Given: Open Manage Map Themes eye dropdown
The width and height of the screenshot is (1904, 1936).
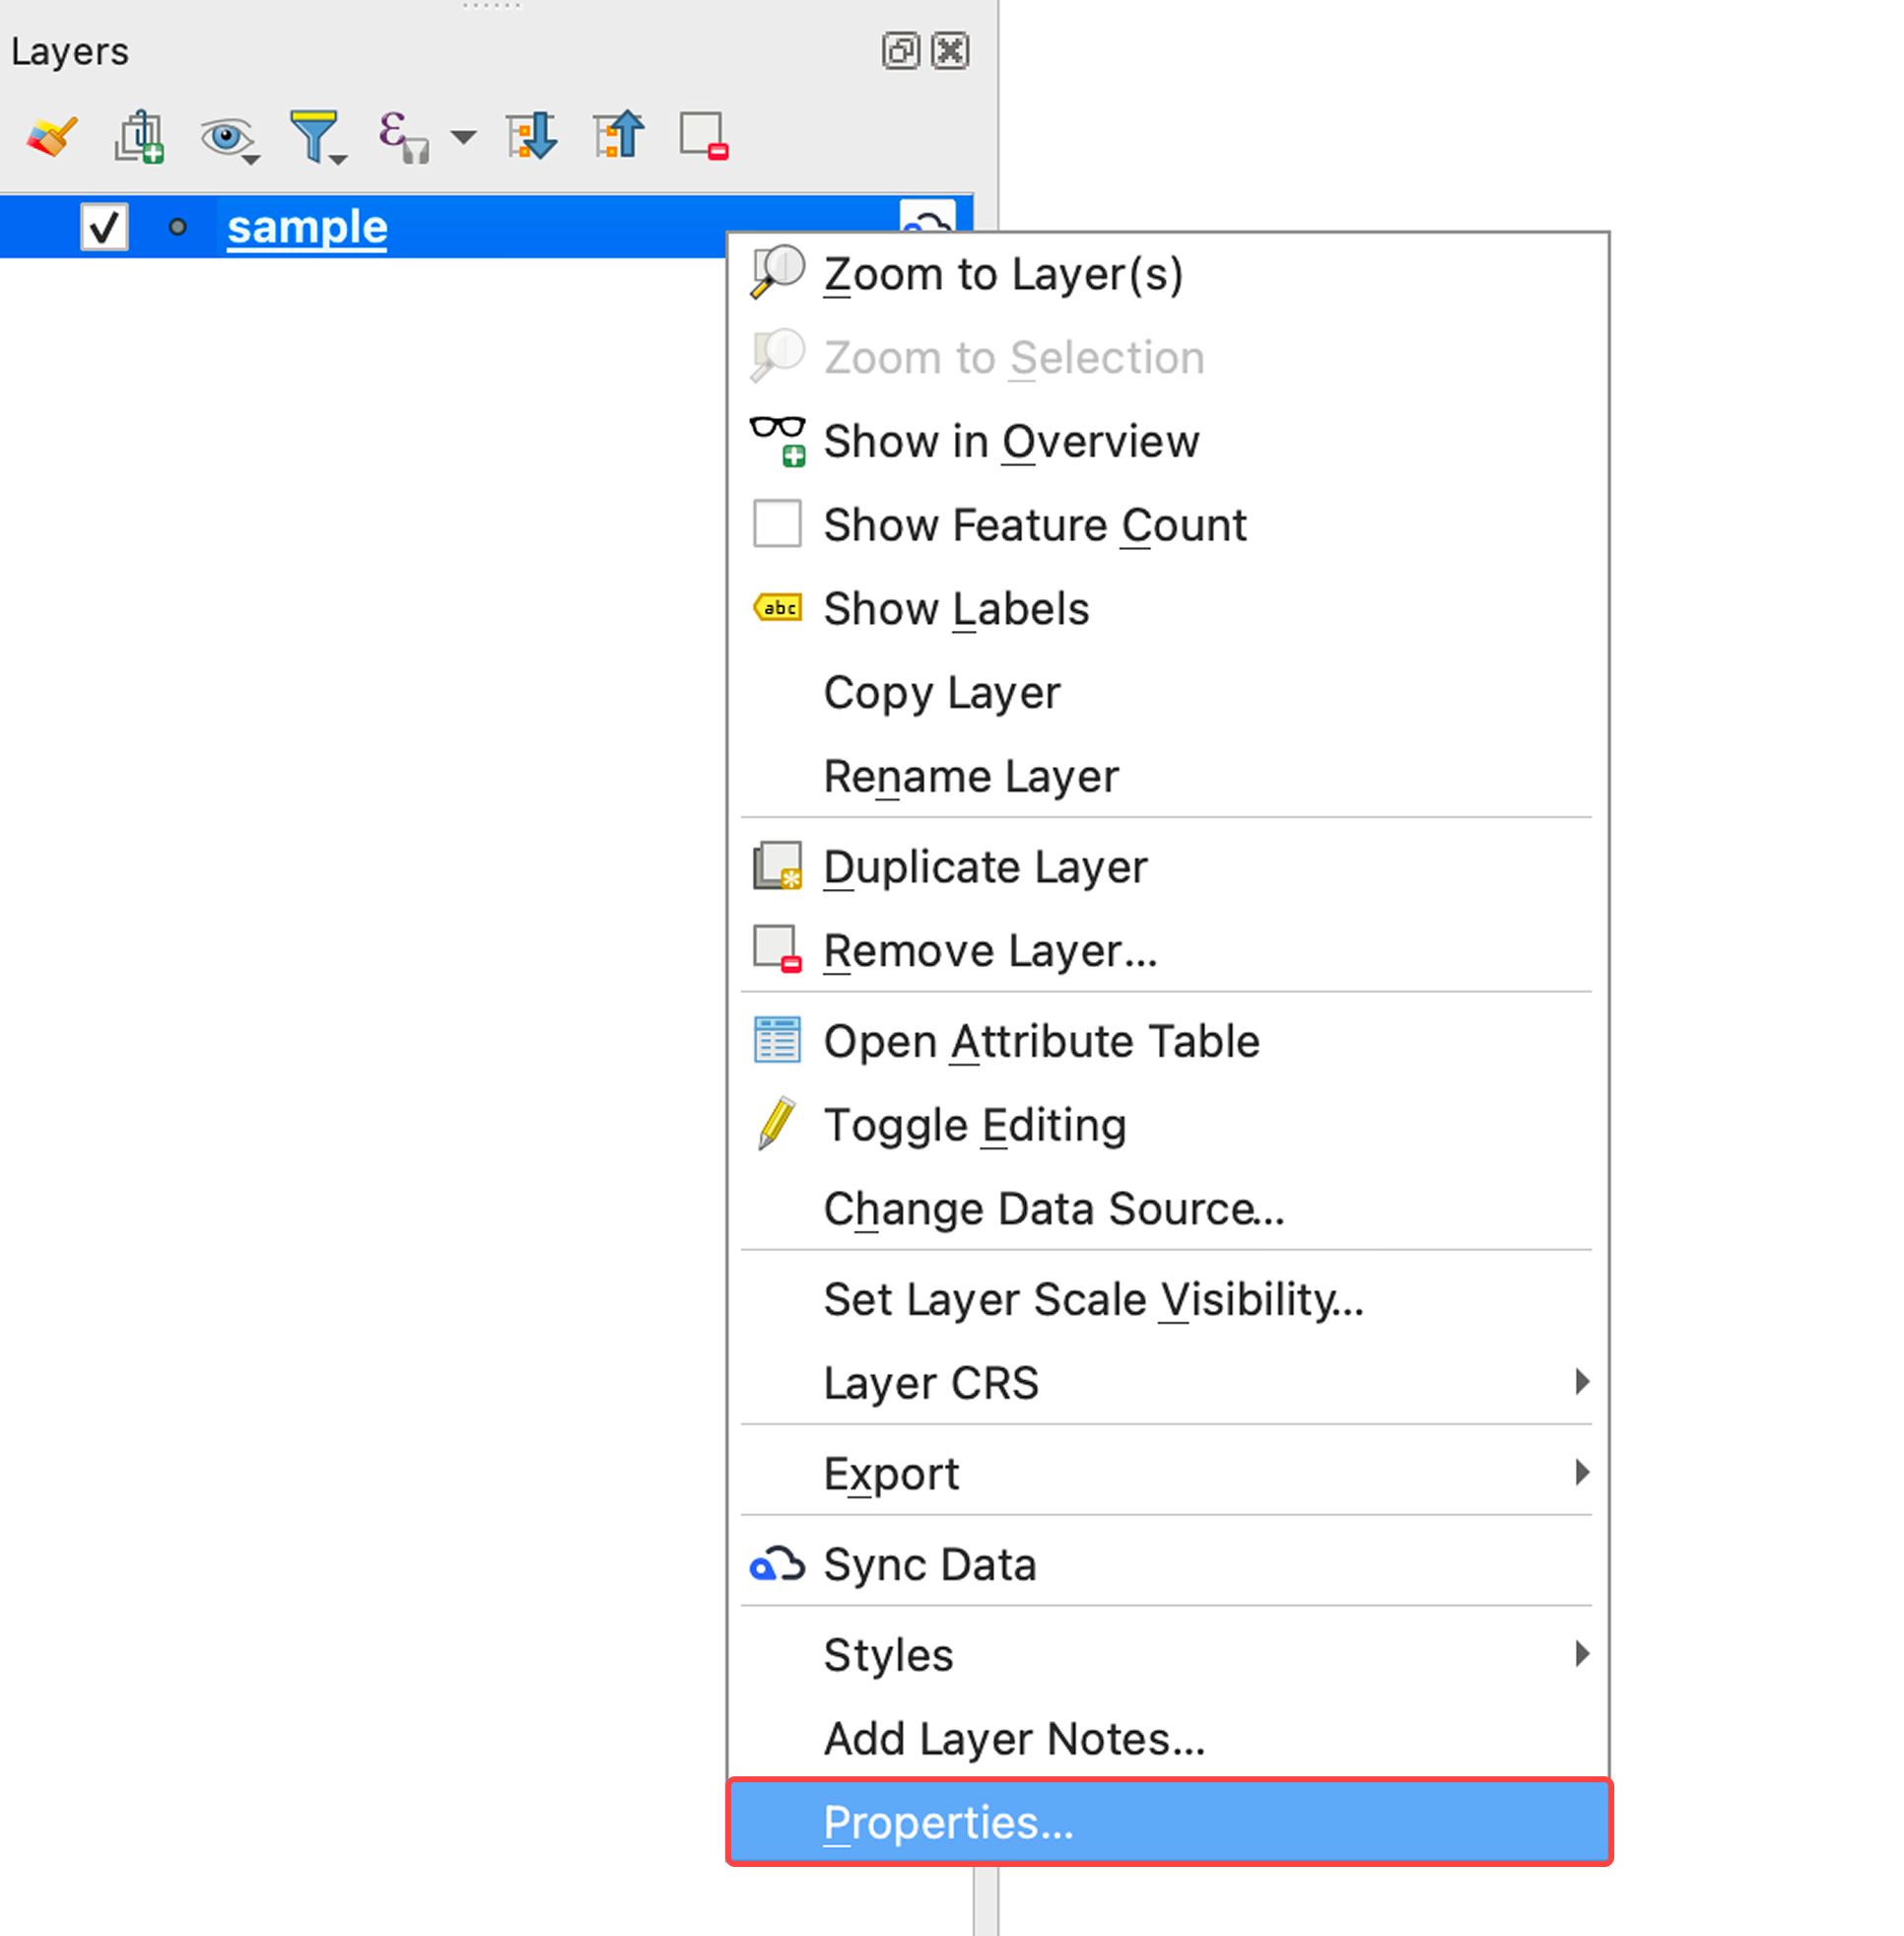Looking at the screenshot, I should click(229, 137).
